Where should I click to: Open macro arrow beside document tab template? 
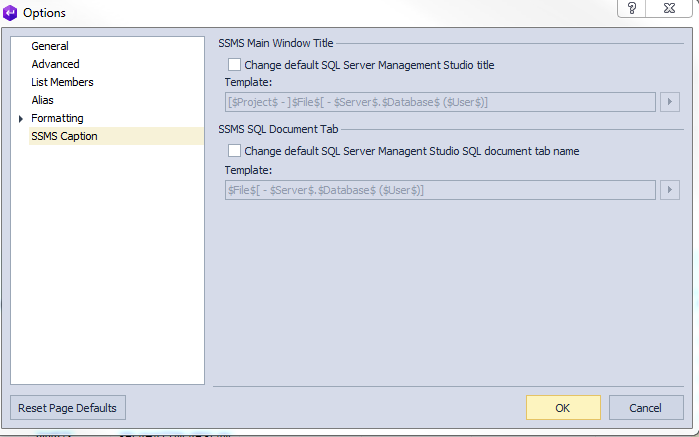(670, 190)
